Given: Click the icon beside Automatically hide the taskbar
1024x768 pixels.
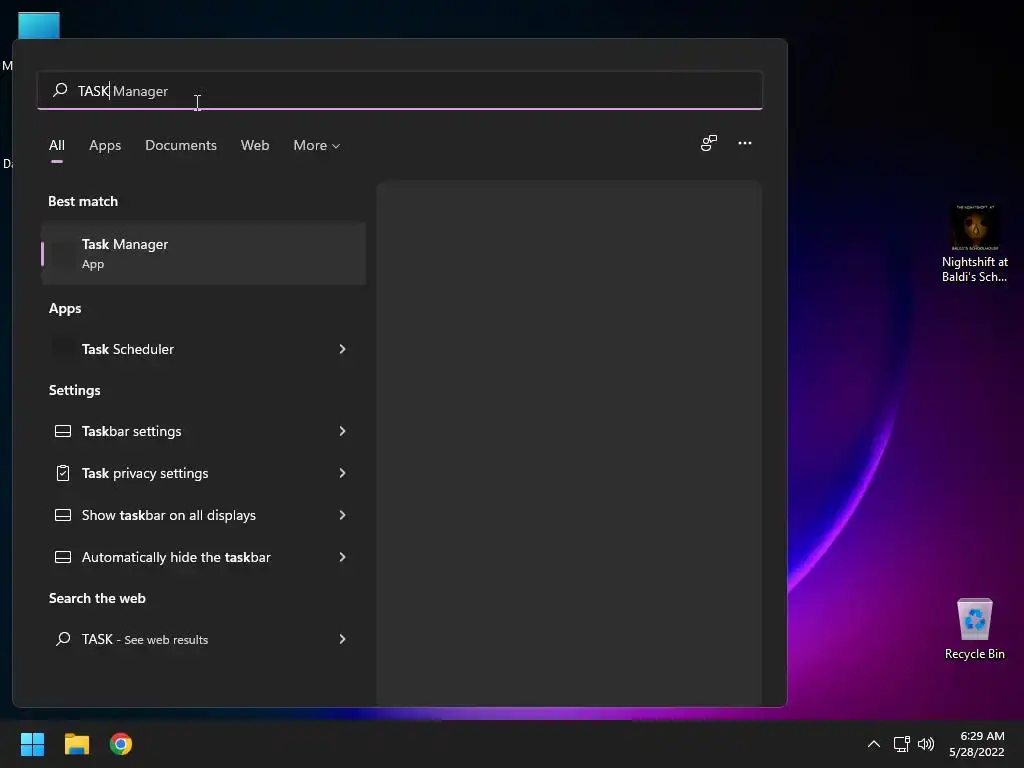Looking at the screenshot, I should tap(63, 557).
